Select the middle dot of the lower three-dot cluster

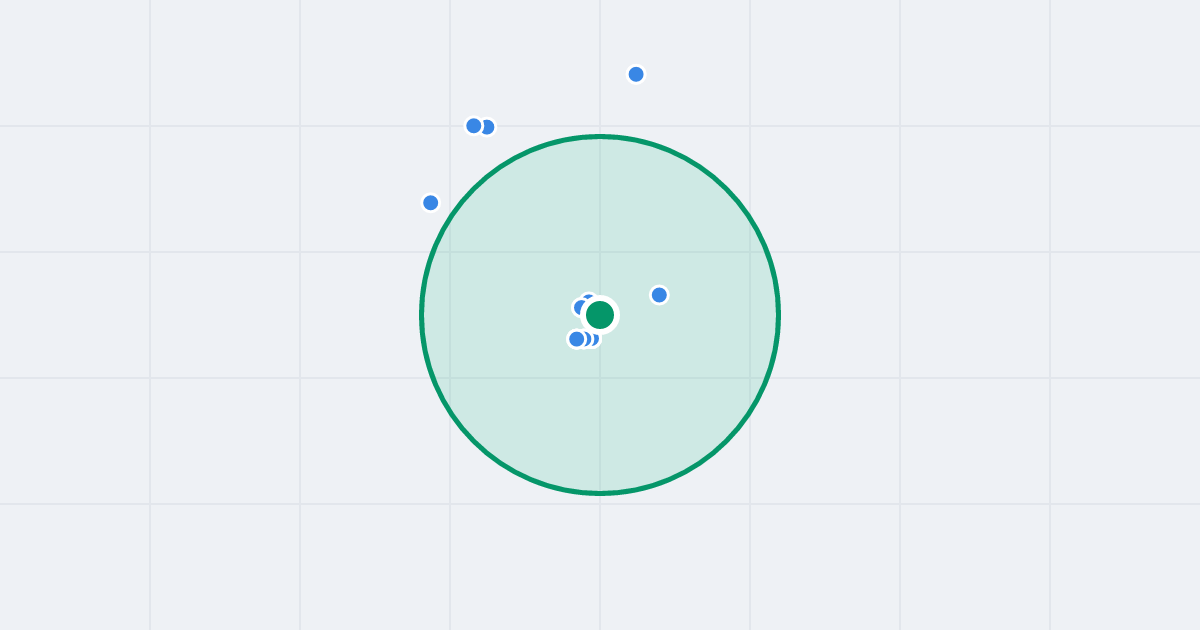point(587,339)
